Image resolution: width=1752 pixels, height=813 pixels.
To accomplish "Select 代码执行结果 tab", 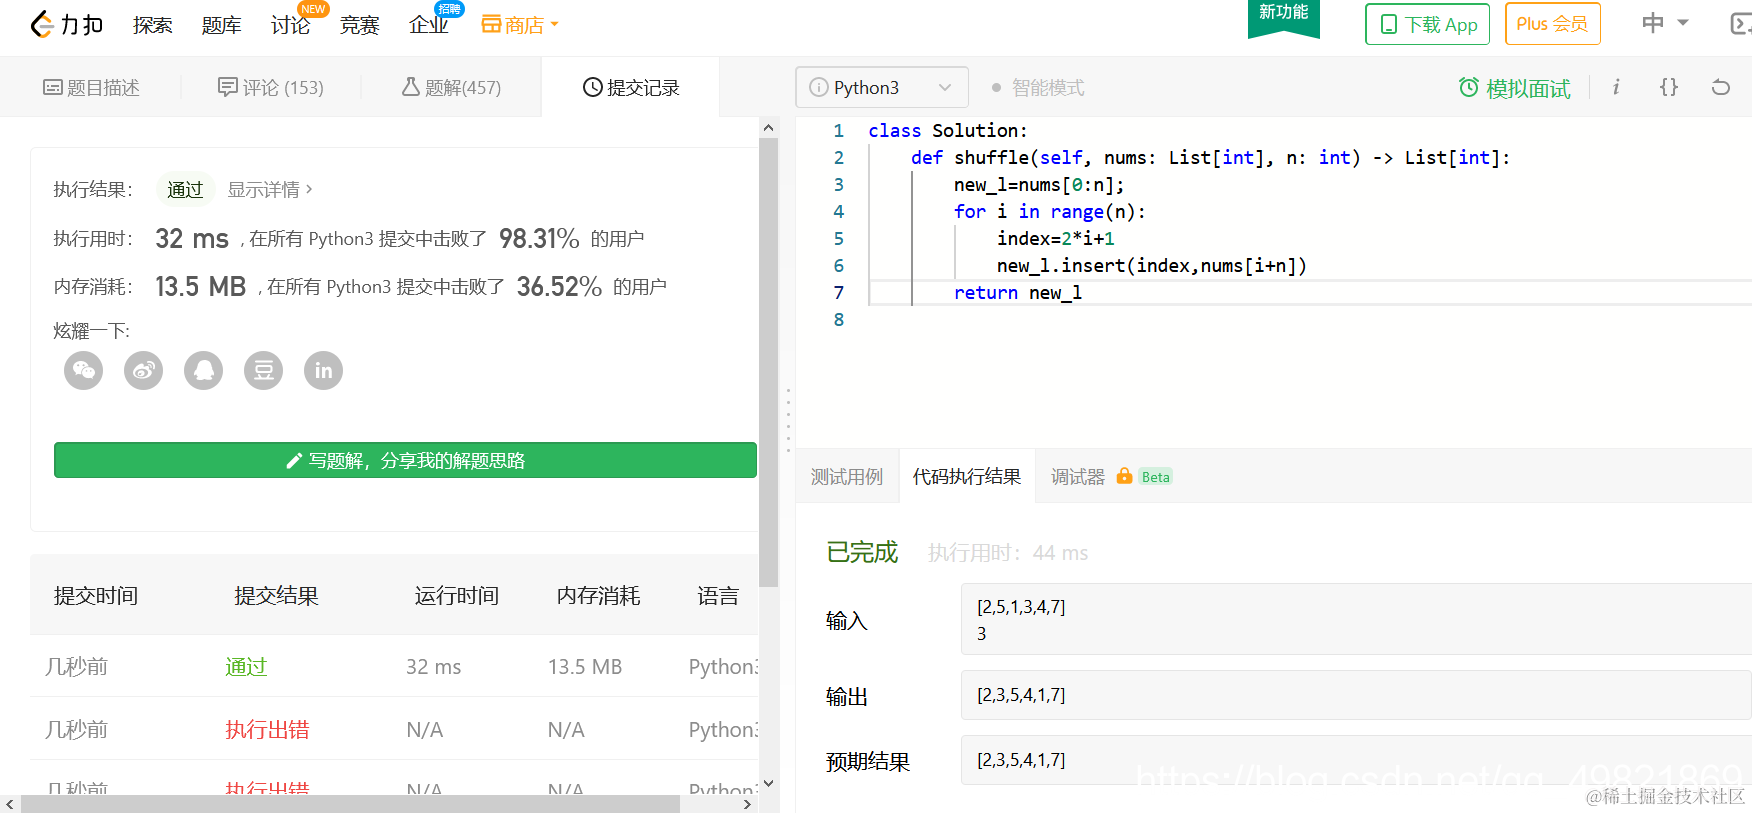I will point(967,477).
